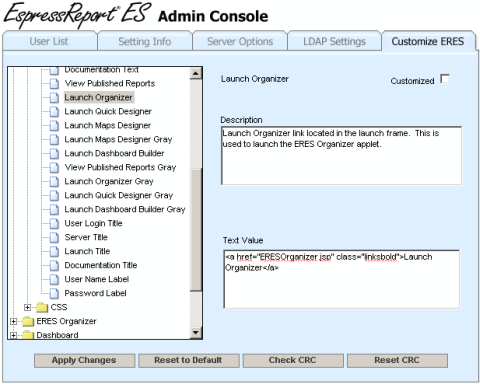The height and width of the screenshot is (384, 480).
Task: Click the document icon beside Launch Maps Designer Gray
Action: 54,139
